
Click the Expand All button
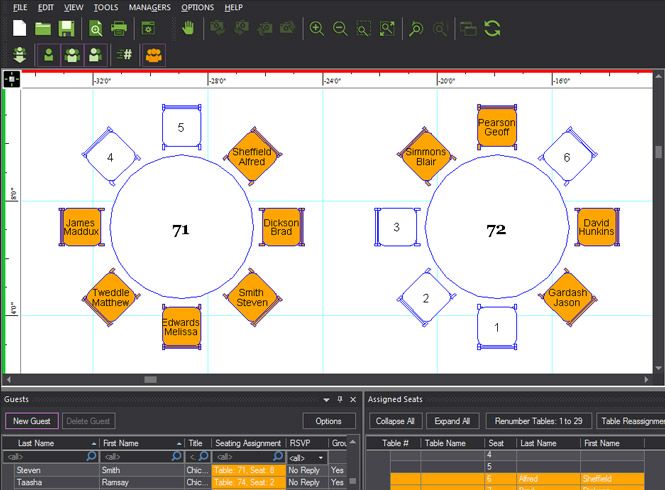coord(453,421)
